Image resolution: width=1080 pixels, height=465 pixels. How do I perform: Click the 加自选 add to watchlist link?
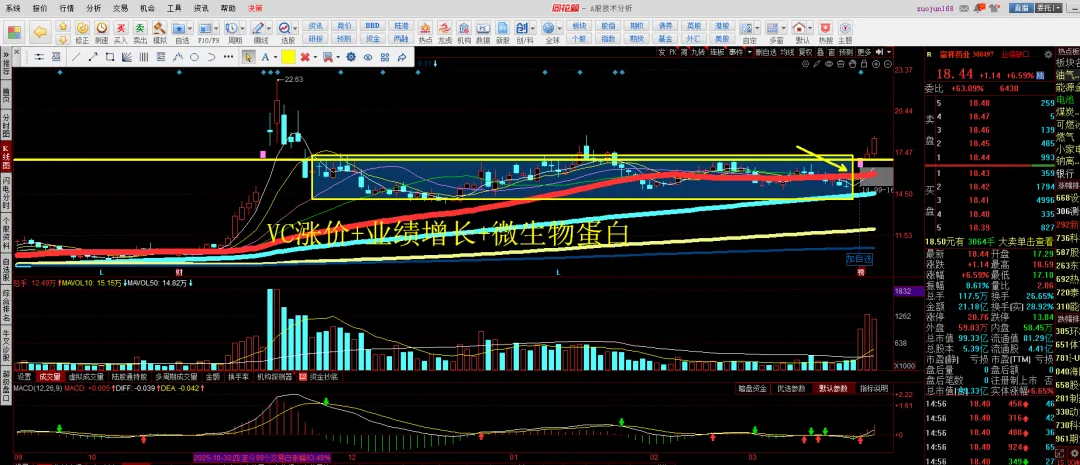click(860, 259)
